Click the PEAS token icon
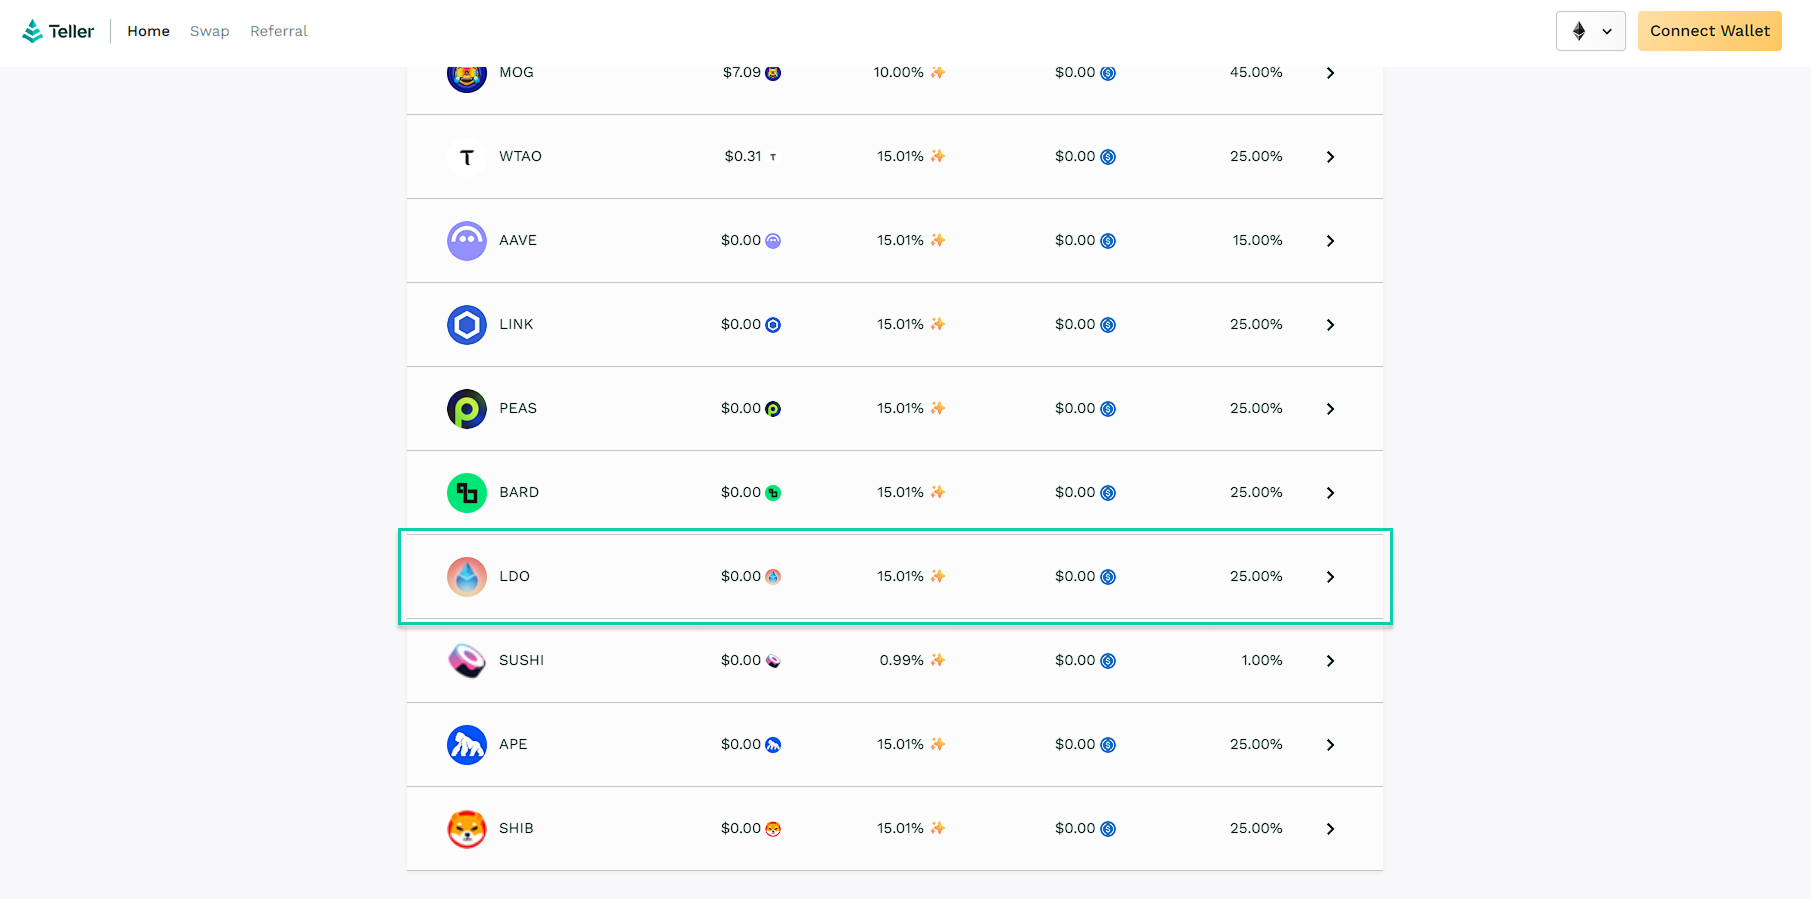 (466, 409)
